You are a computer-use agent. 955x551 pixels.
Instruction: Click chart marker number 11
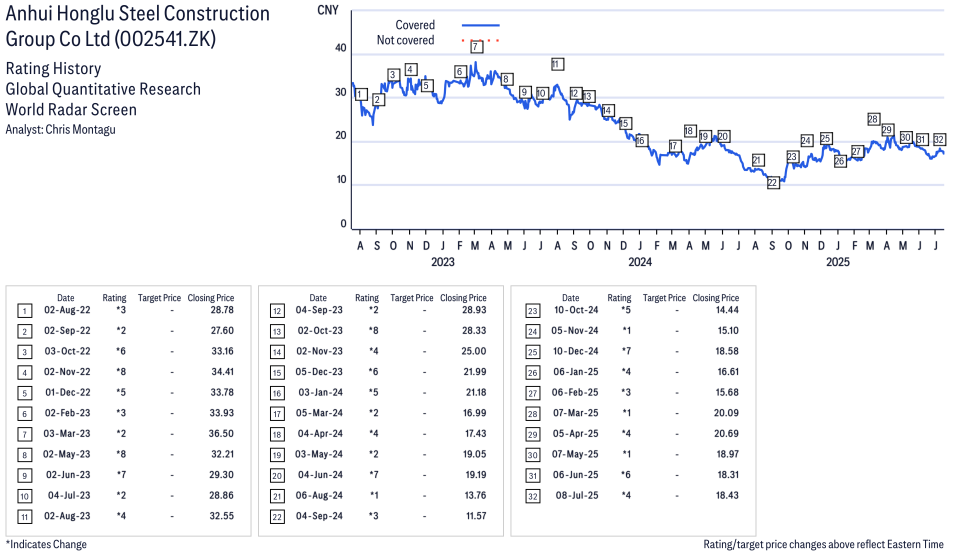[x=557, y=64]
